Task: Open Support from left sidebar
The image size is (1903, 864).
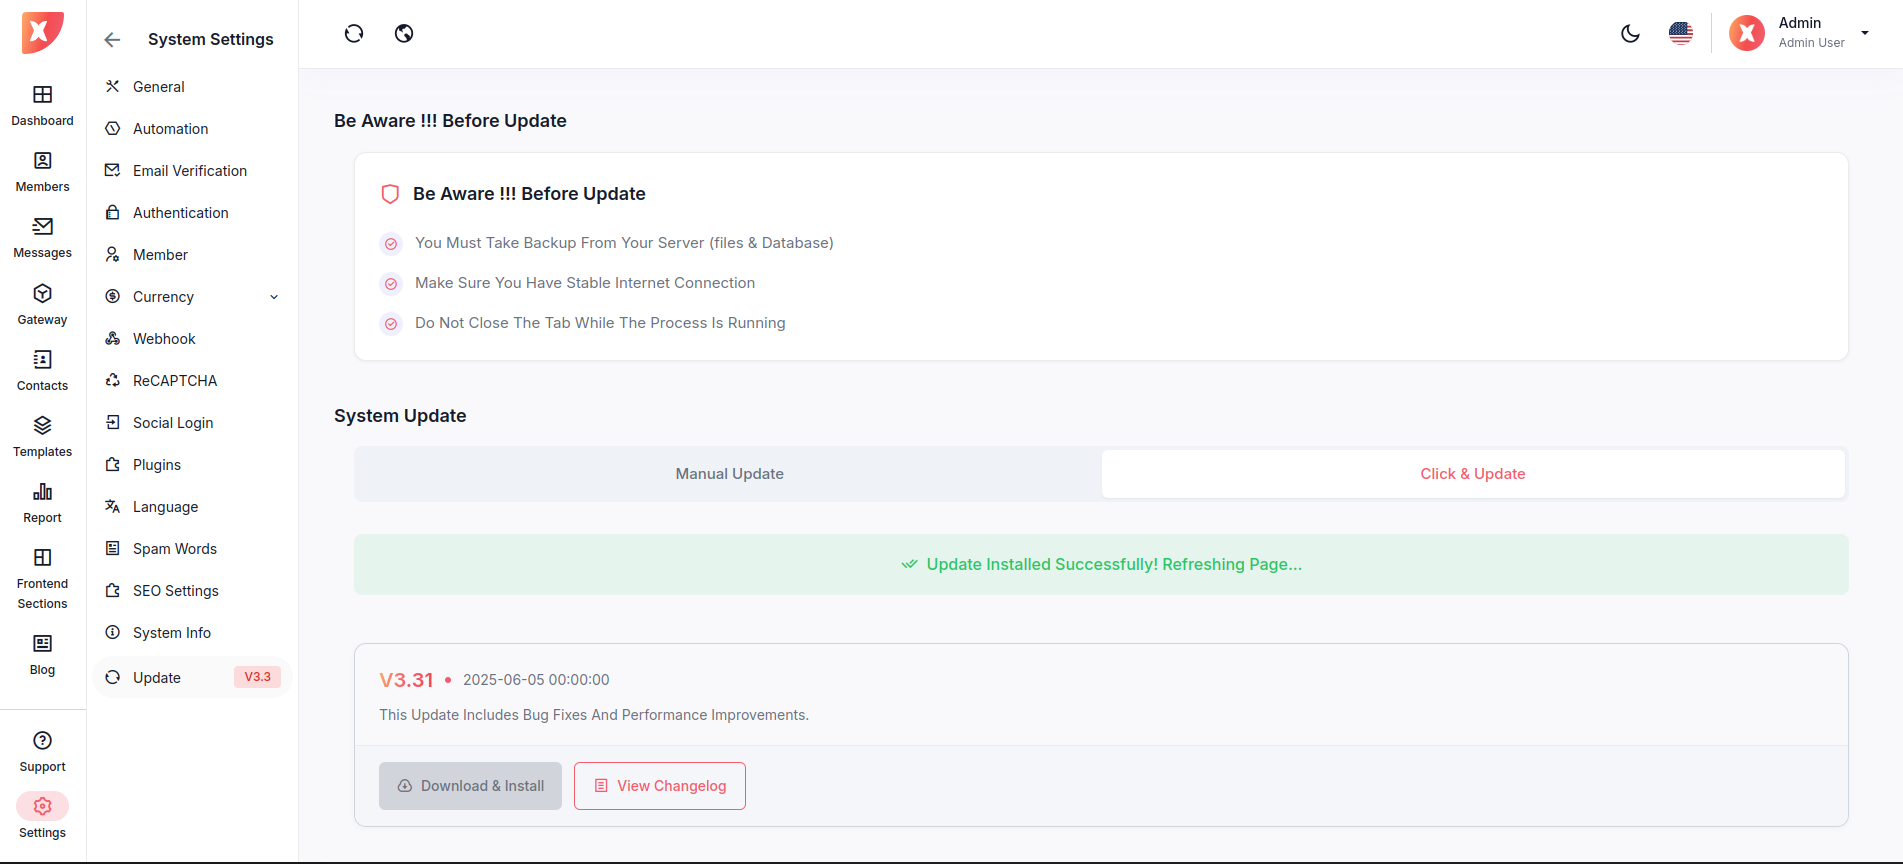Action: point(42,751)
